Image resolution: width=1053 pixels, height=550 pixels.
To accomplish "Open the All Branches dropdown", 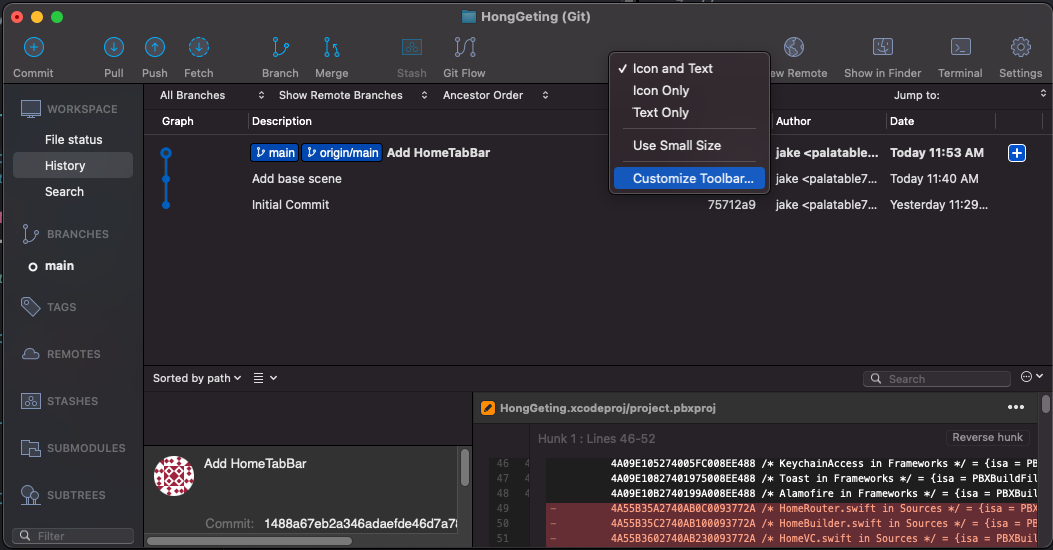I will (212, 95).
